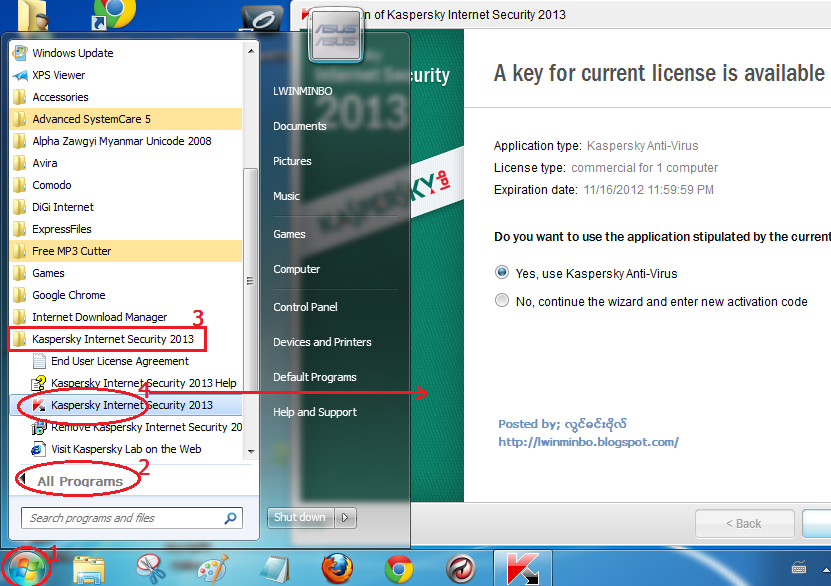Open Default Programs
The image size is (831, 586).
[x=315, y=377]
